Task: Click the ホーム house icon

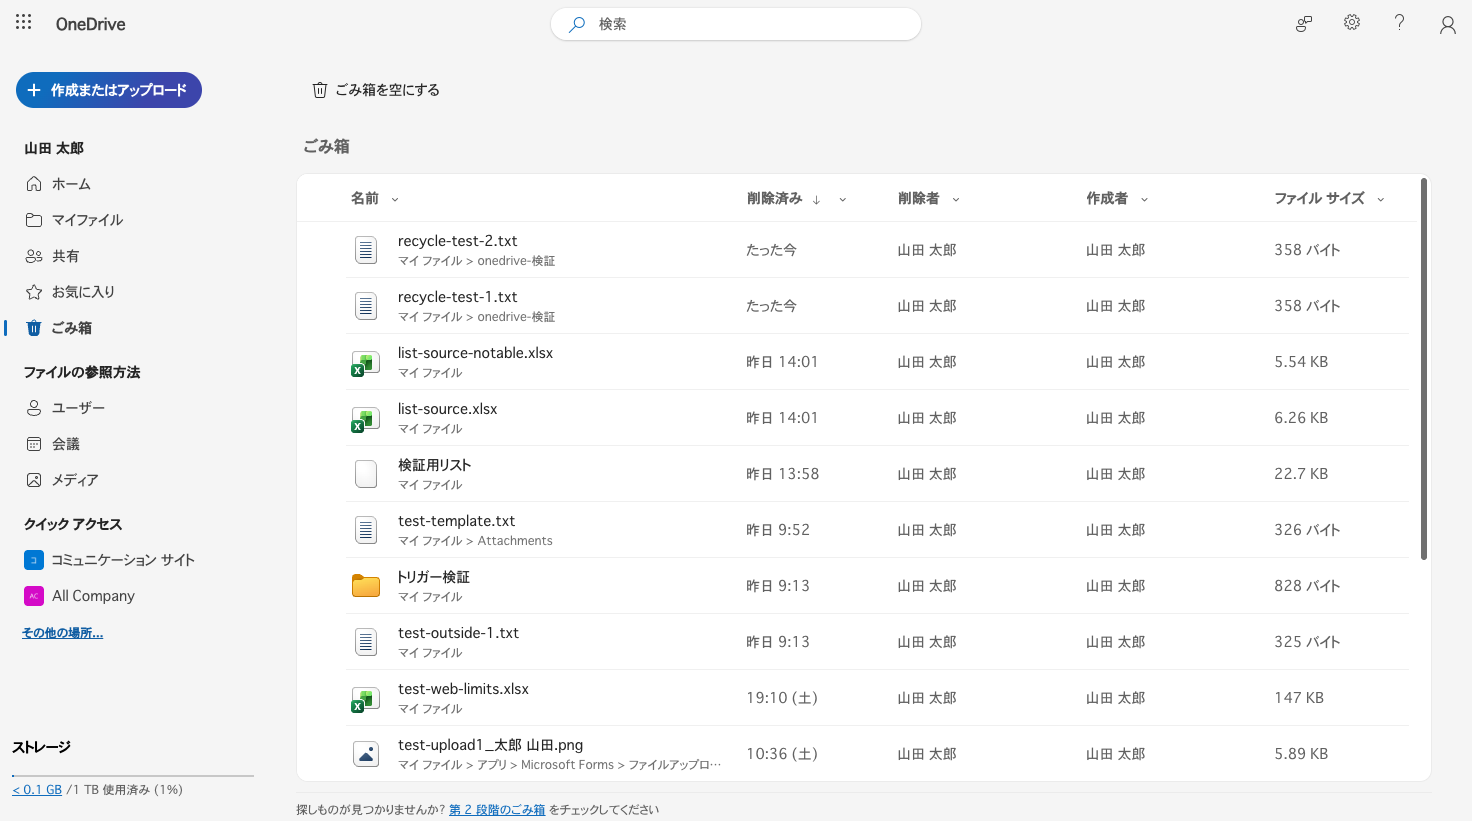Action: click(x=34, y=184)
